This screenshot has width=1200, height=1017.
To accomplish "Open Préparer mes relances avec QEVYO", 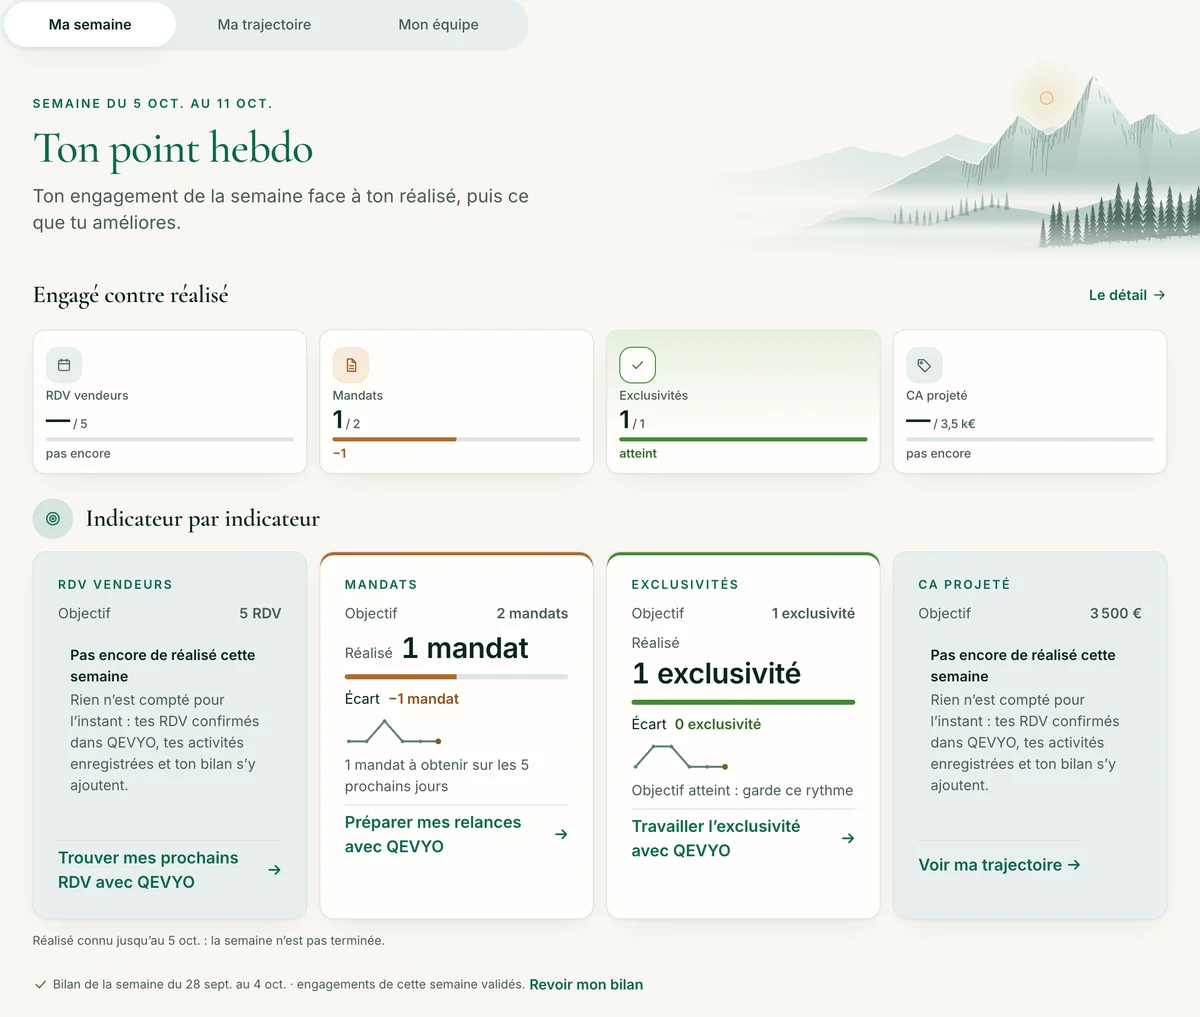I will coord(456,834).
